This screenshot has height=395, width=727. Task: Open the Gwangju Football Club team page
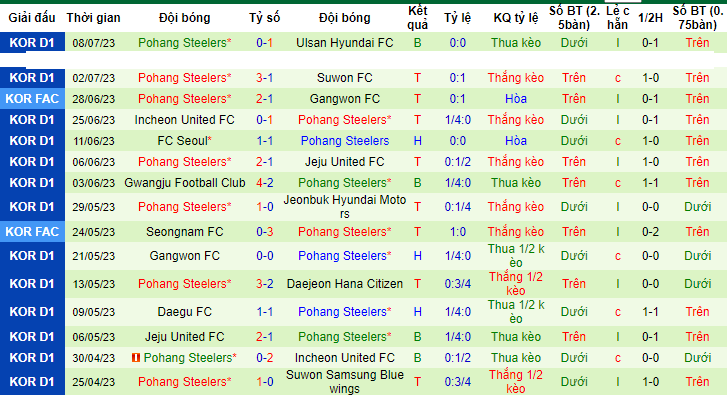tap(185, 183)
